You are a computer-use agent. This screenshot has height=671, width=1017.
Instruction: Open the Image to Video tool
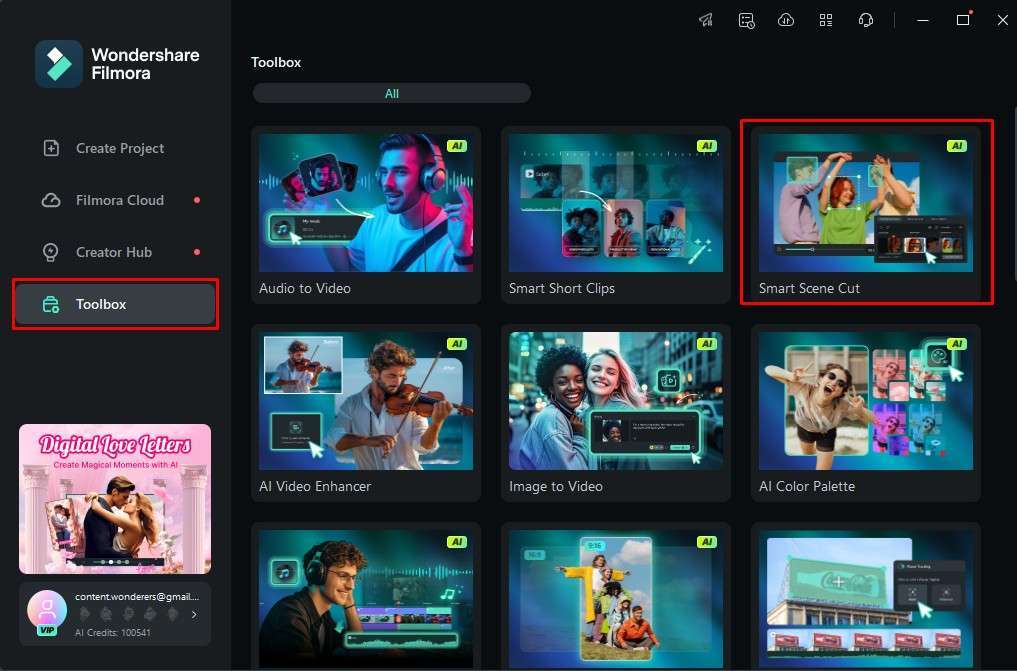coord(616,413)
